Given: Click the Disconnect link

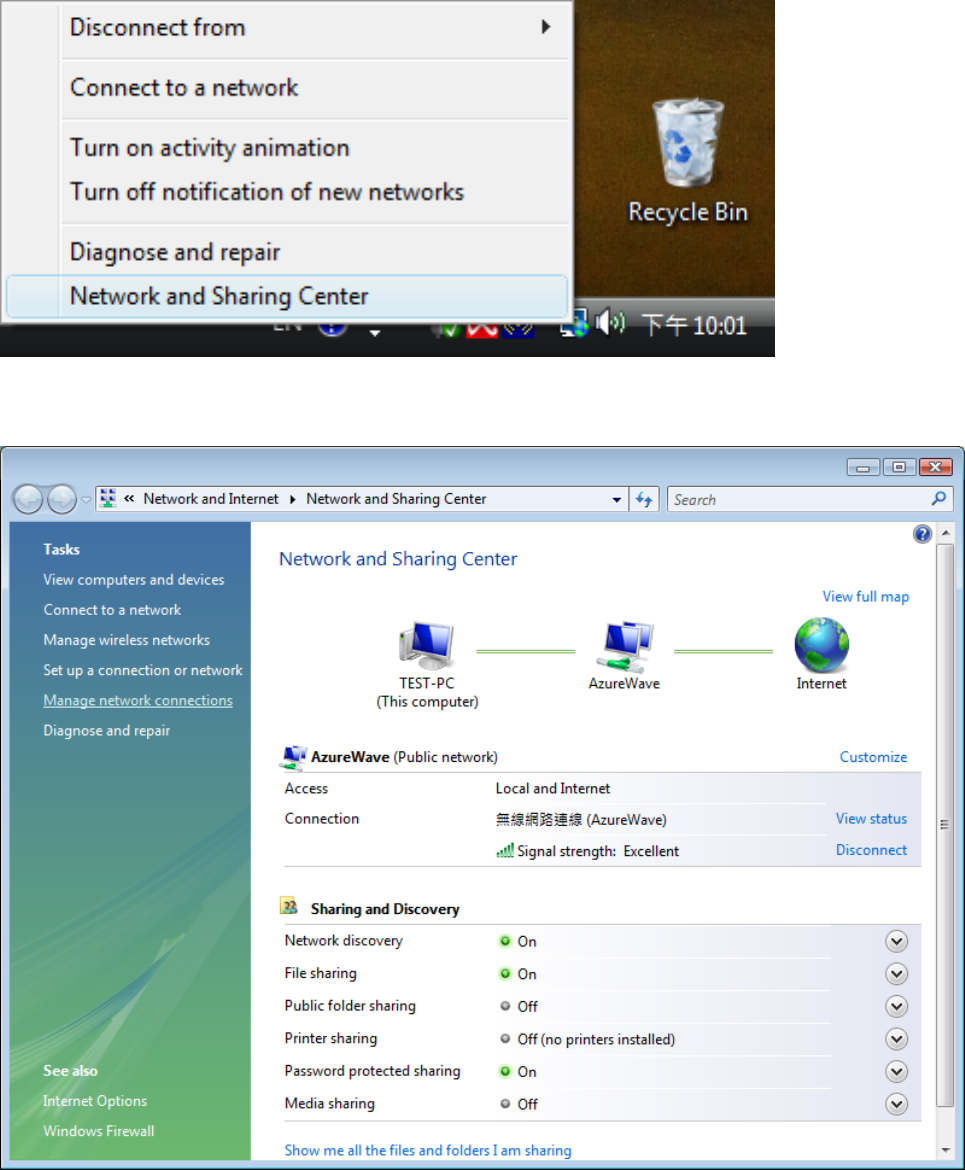Looking at the screenshot, I should click(x=871, y=850).
